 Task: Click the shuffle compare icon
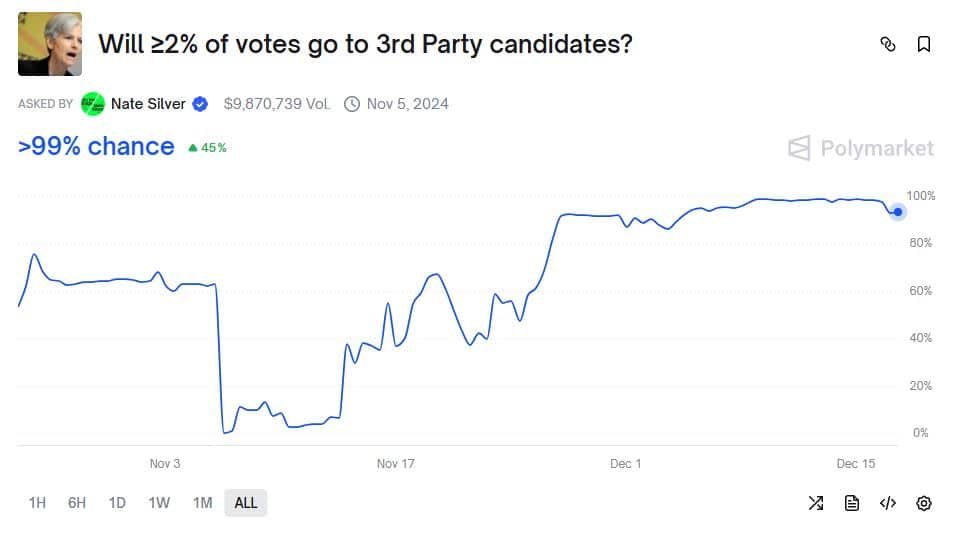click(x=815, y=503)
